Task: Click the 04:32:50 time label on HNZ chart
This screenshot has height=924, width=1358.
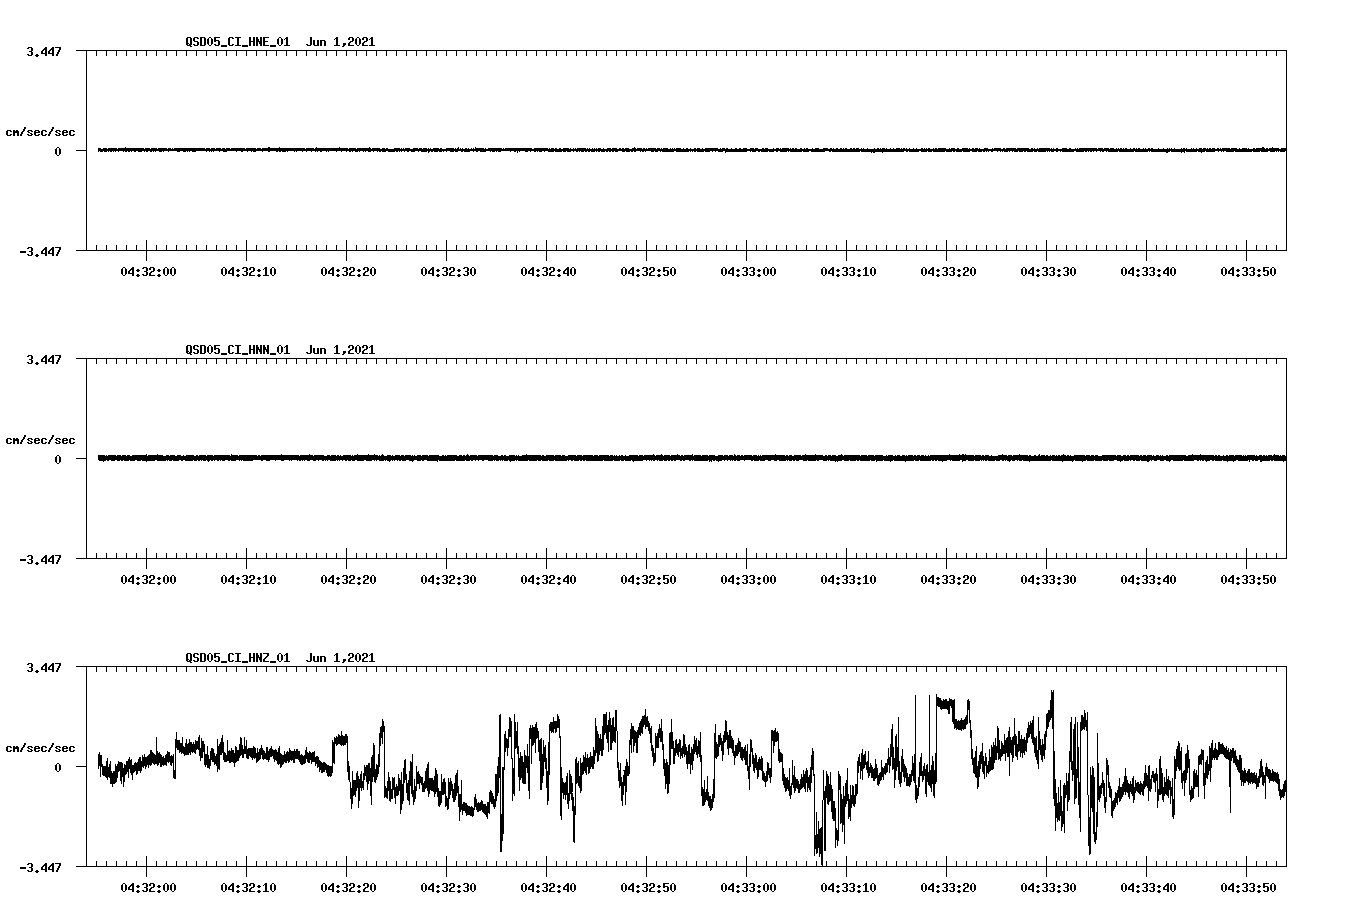Action: 648,888
